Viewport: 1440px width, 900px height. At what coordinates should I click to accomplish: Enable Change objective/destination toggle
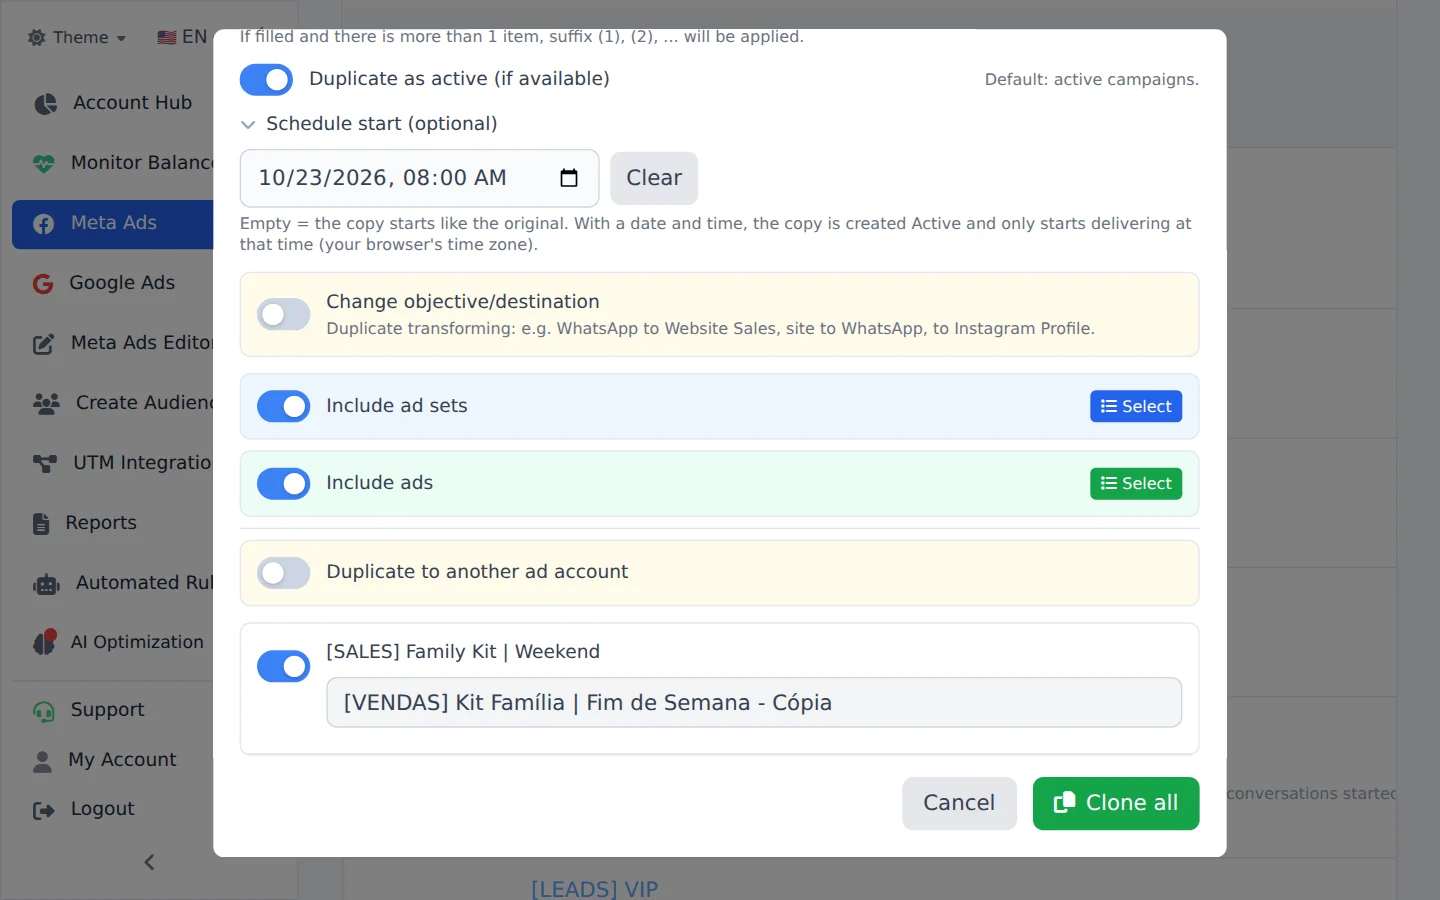click(x=283, y=315)
